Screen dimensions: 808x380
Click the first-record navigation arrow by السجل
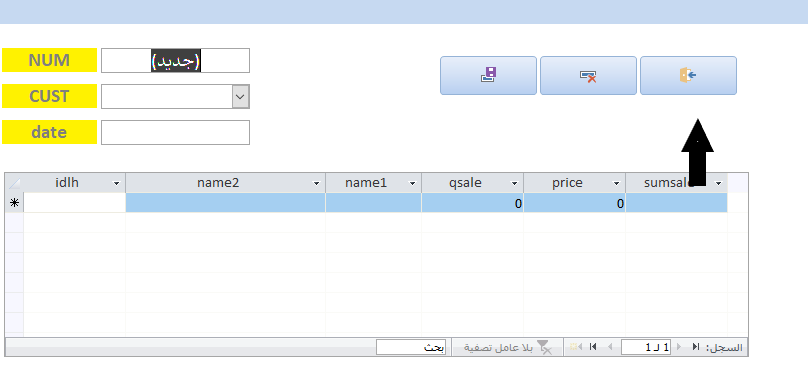pyautogui.click(x=696, y=347)
